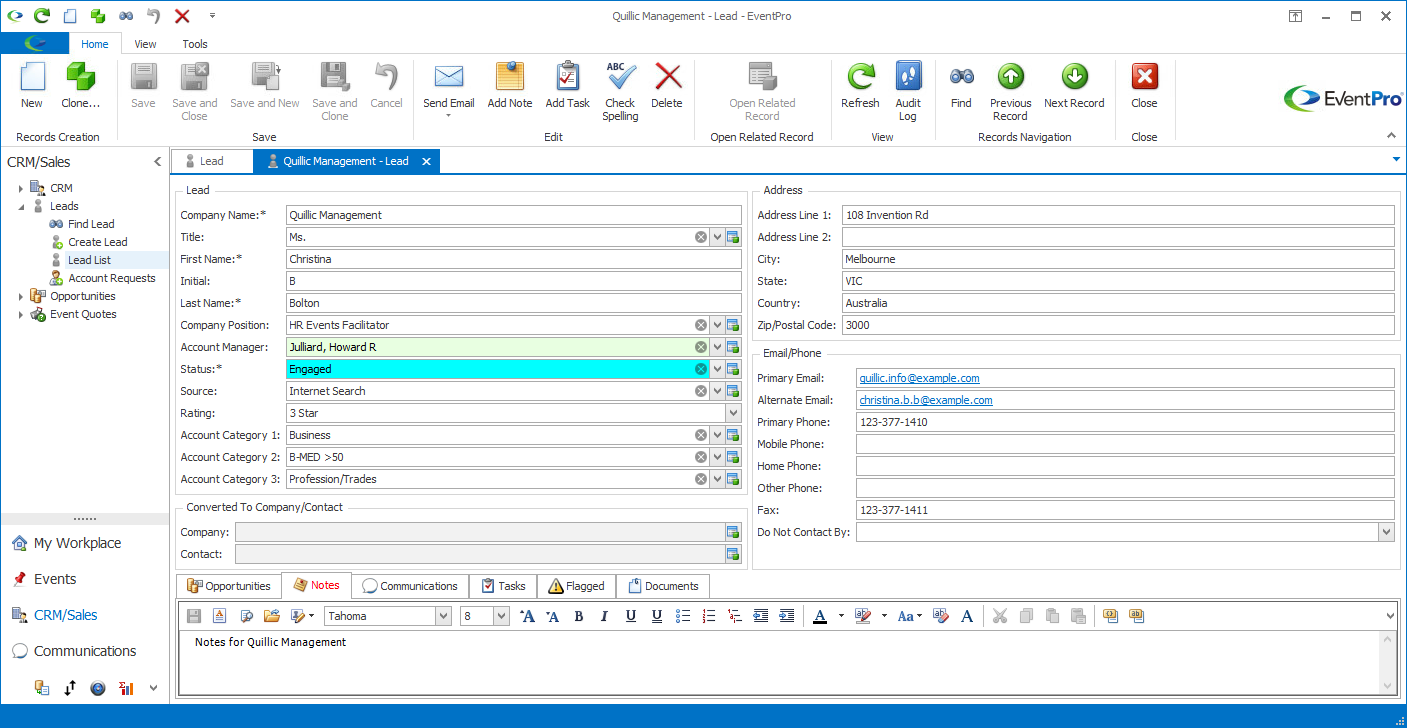Switch to Opportunities tab
This screenshot has height=728, width=1407.
point(229,586)
